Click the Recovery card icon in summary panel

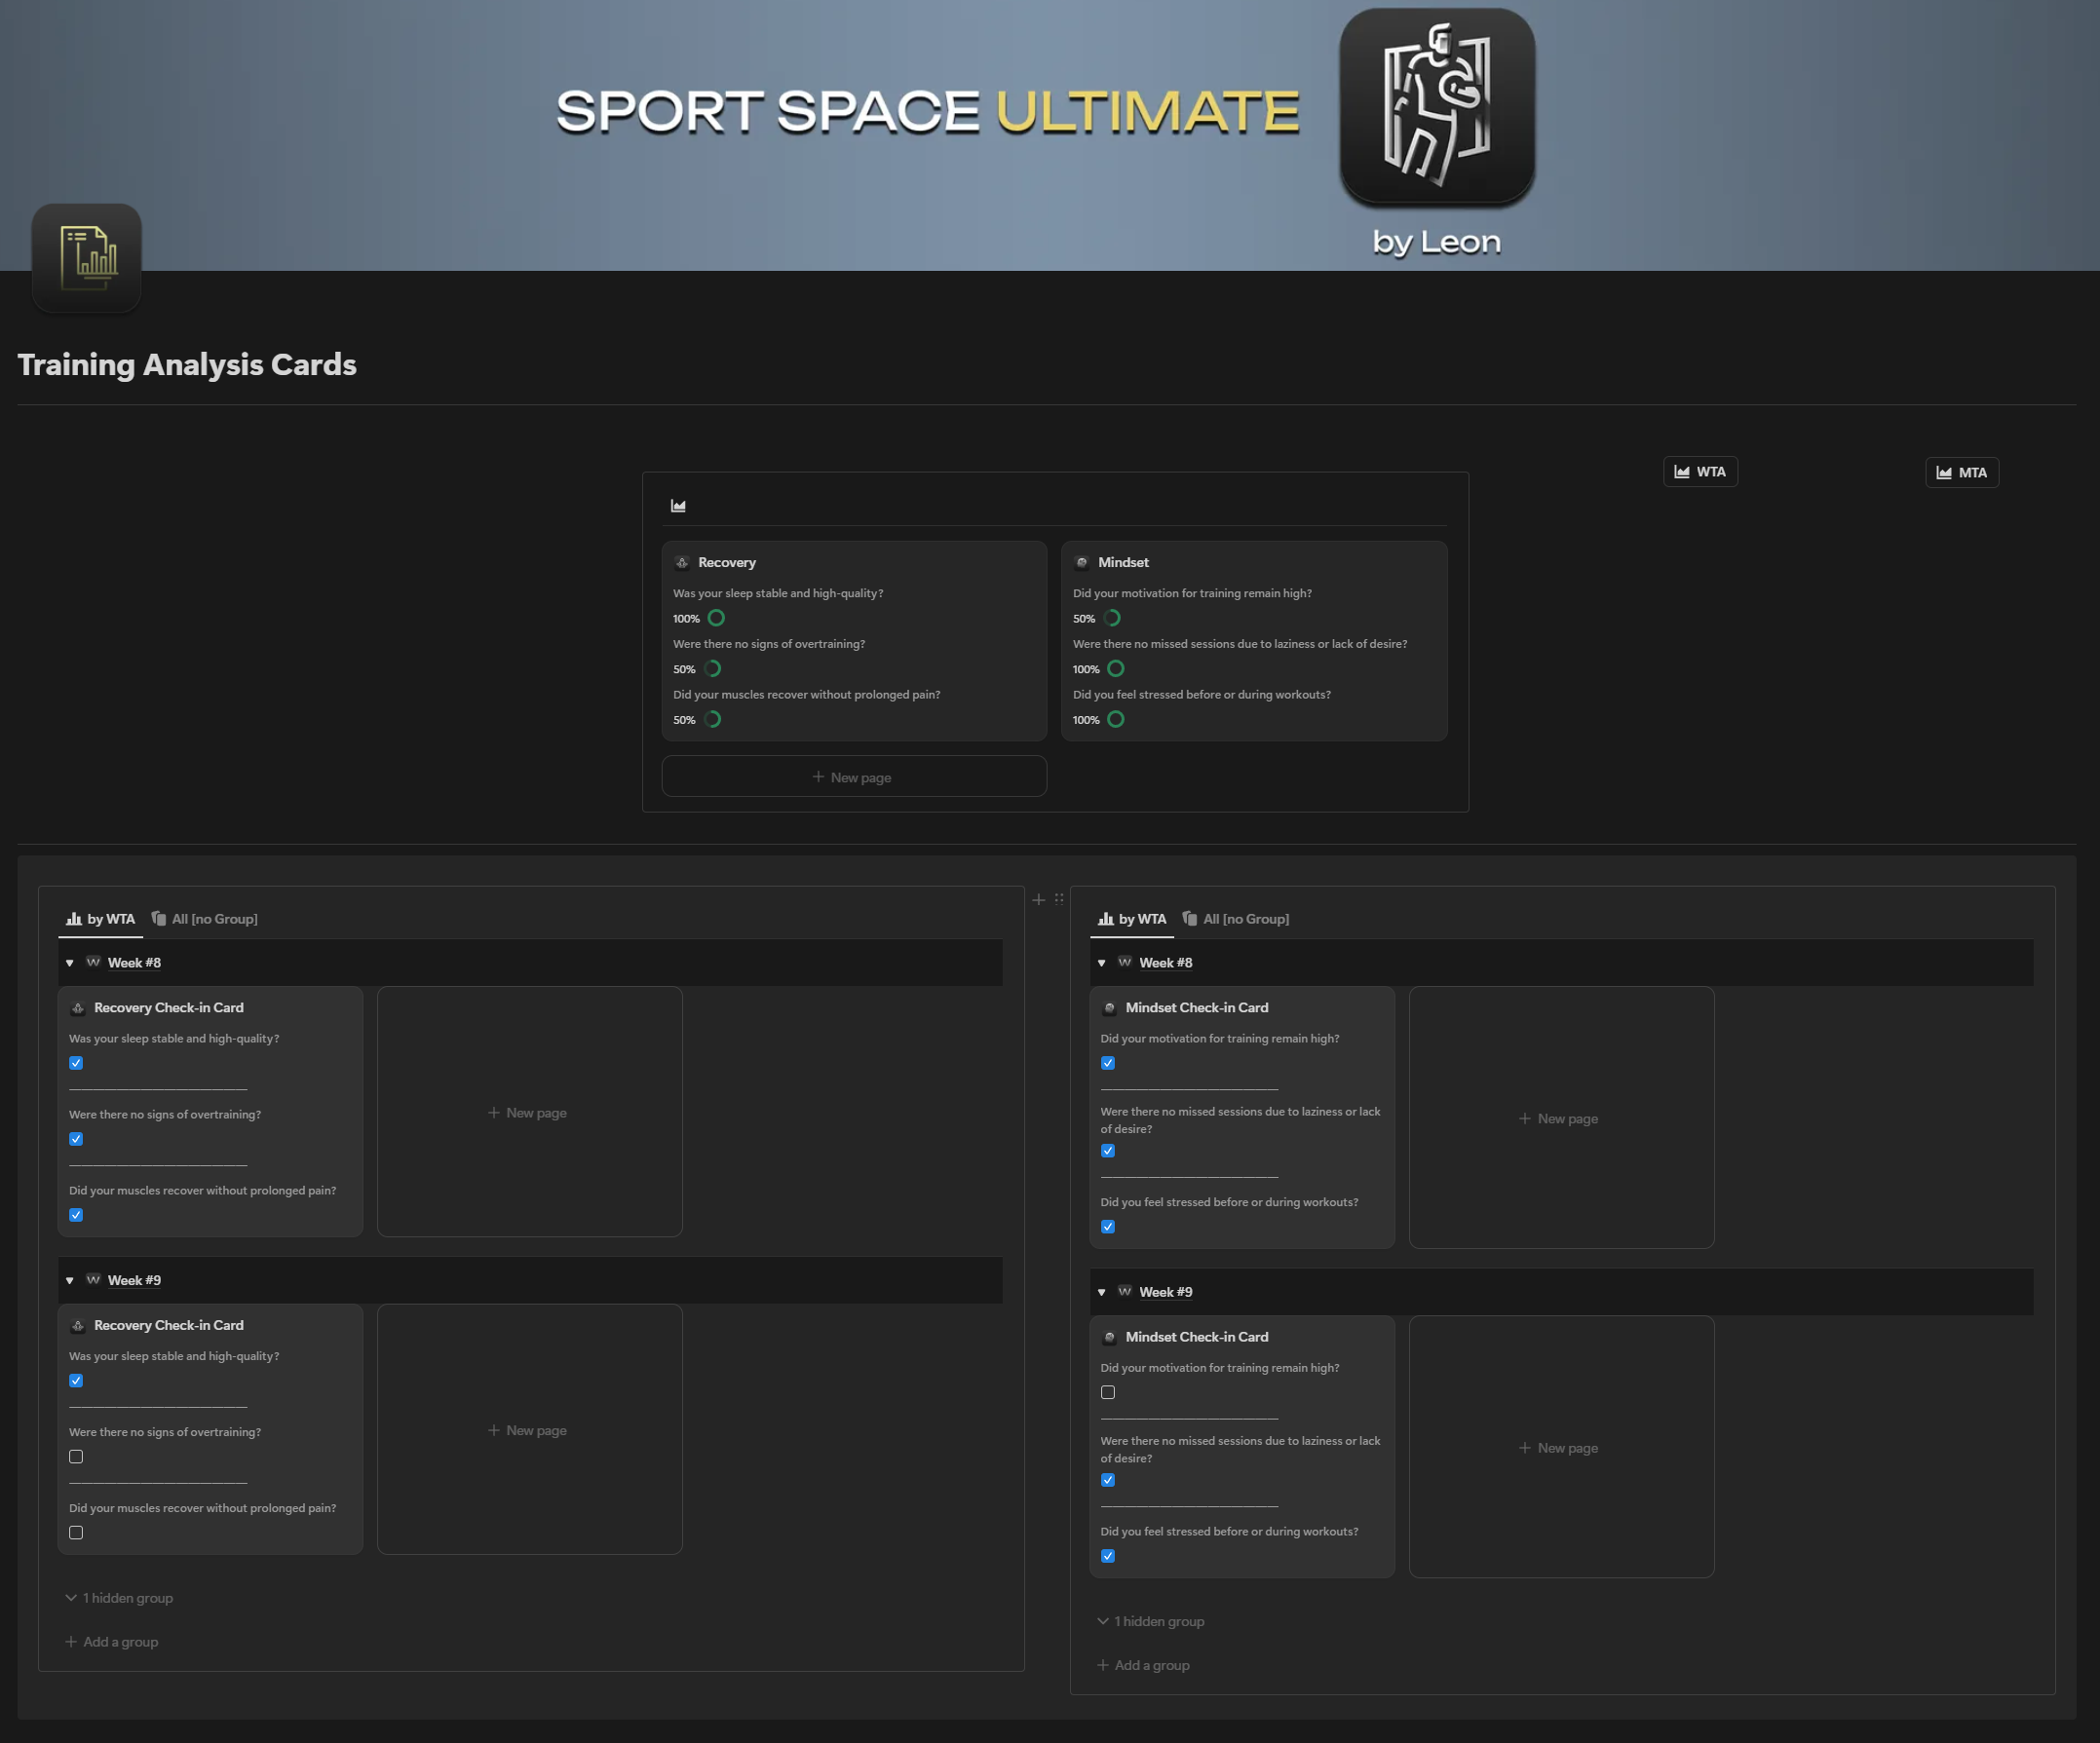682,563
